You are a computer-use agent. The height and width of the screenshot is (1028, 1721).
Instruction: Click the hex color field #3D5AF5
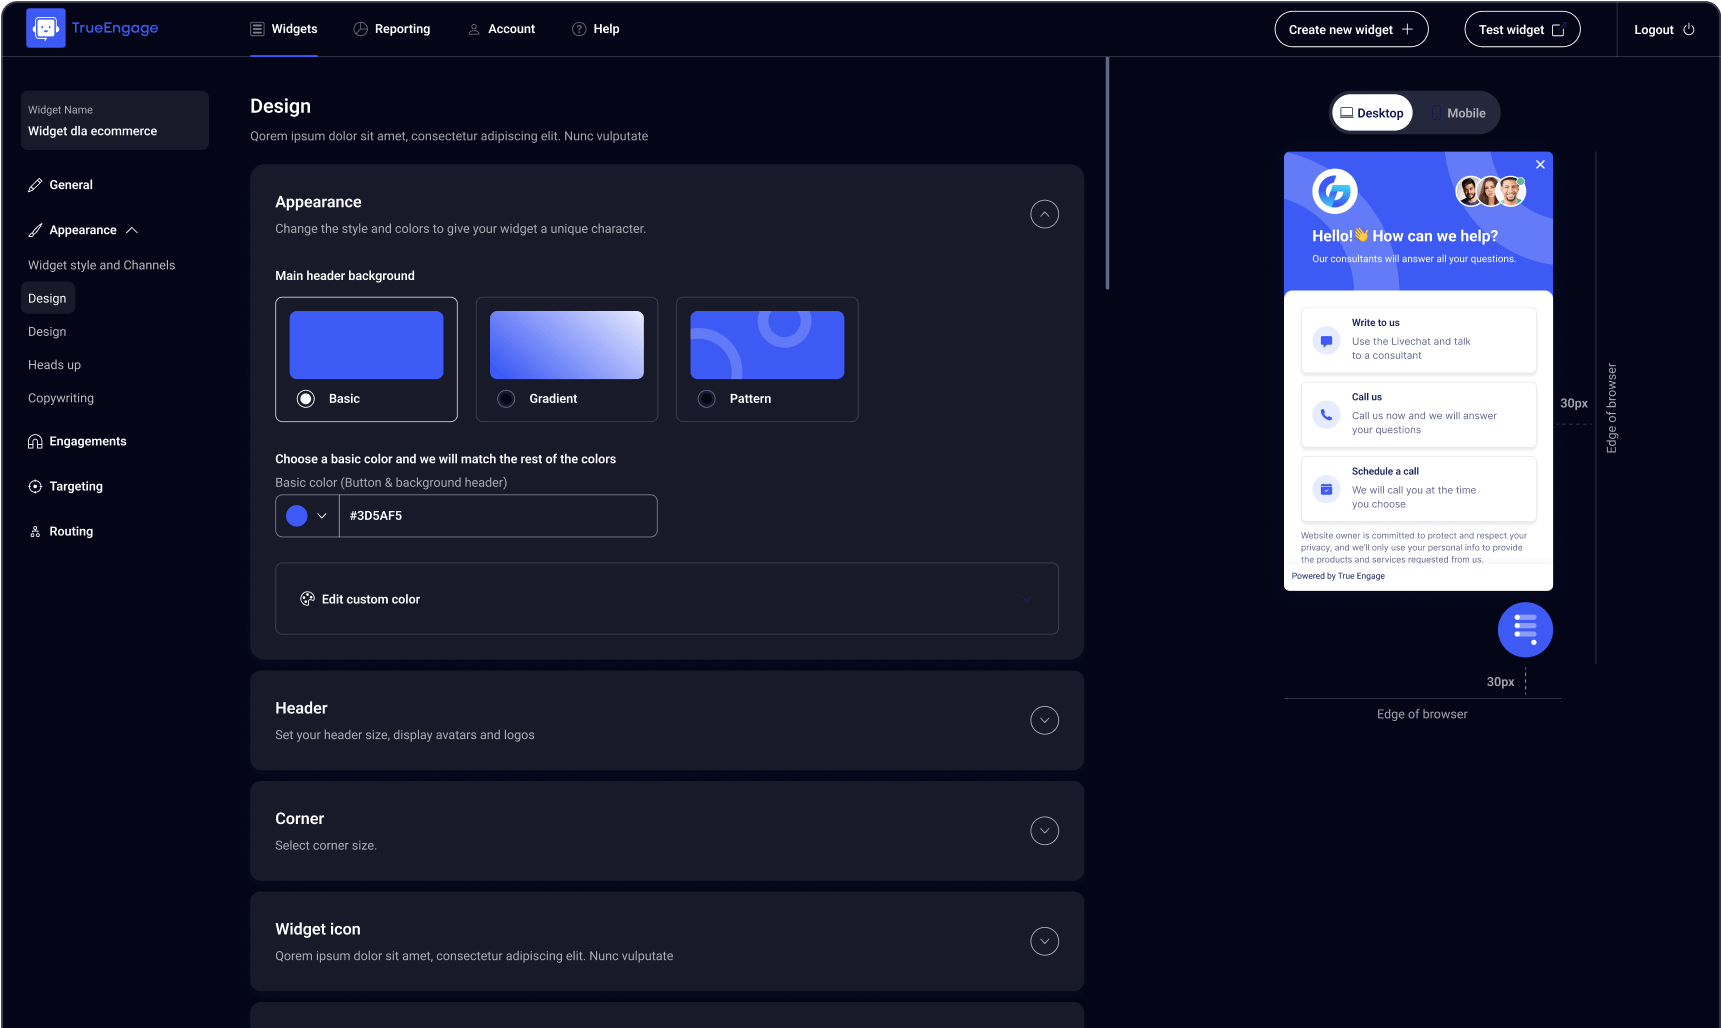point(498,516)
